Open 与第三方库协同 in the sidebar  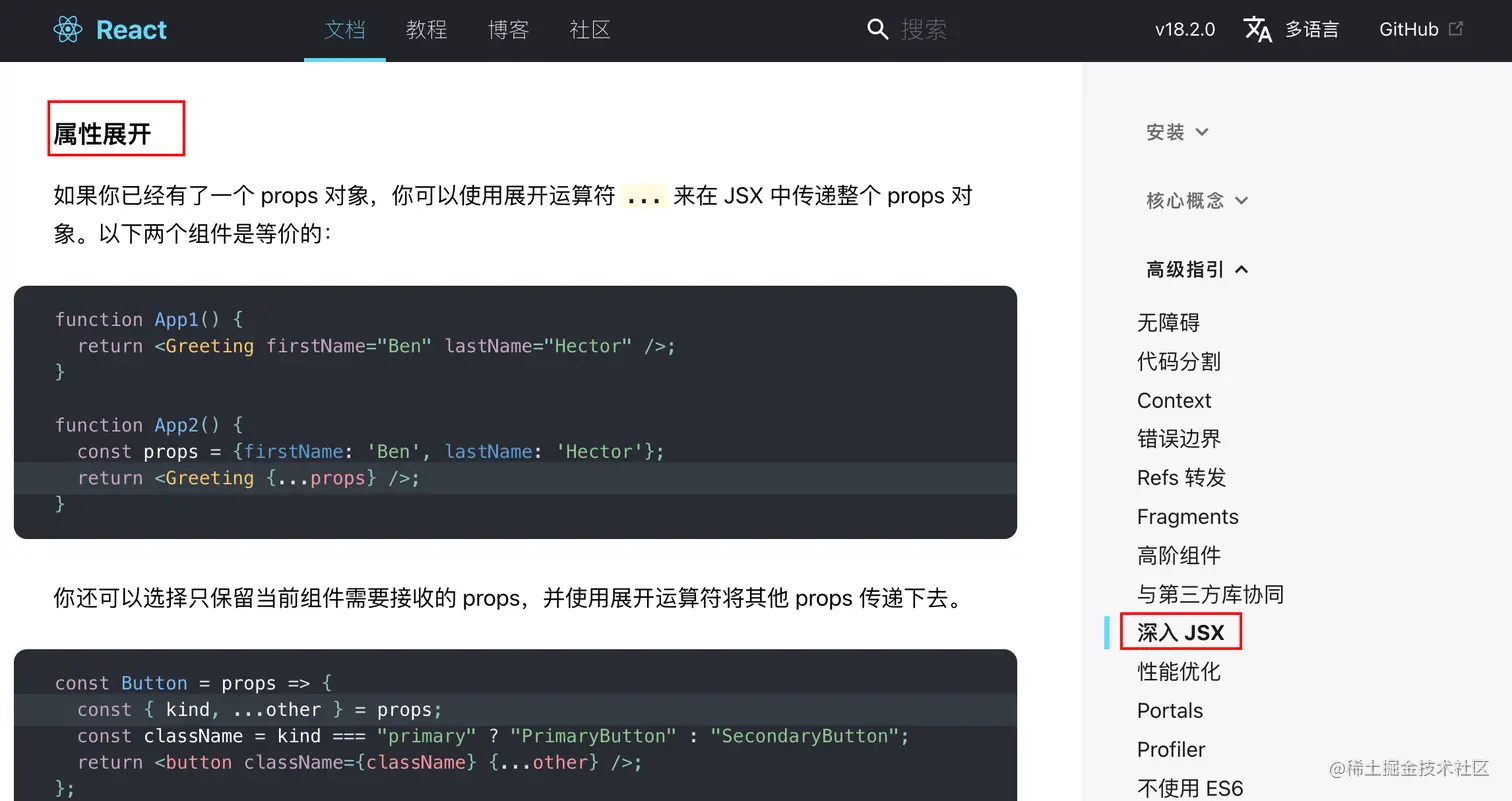tap(1210, 595)
